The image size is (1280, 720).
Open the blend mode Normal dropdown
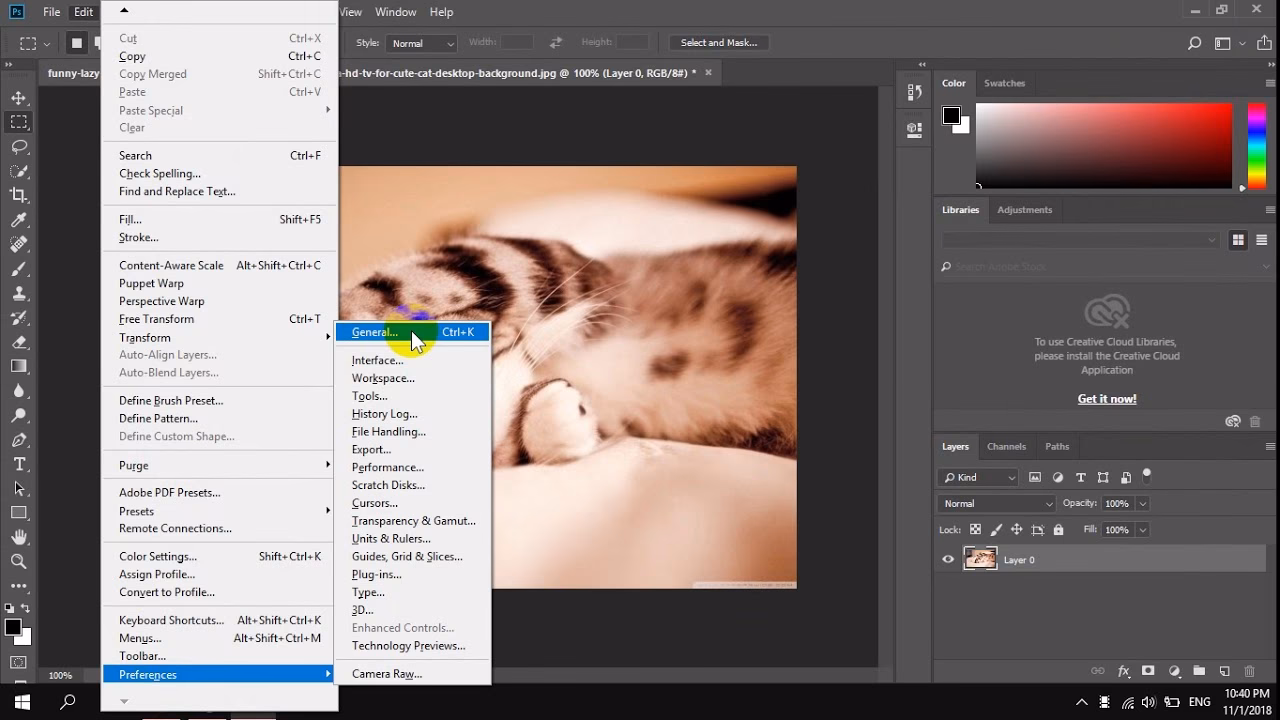pyautogui.click(x=994, y=503)
